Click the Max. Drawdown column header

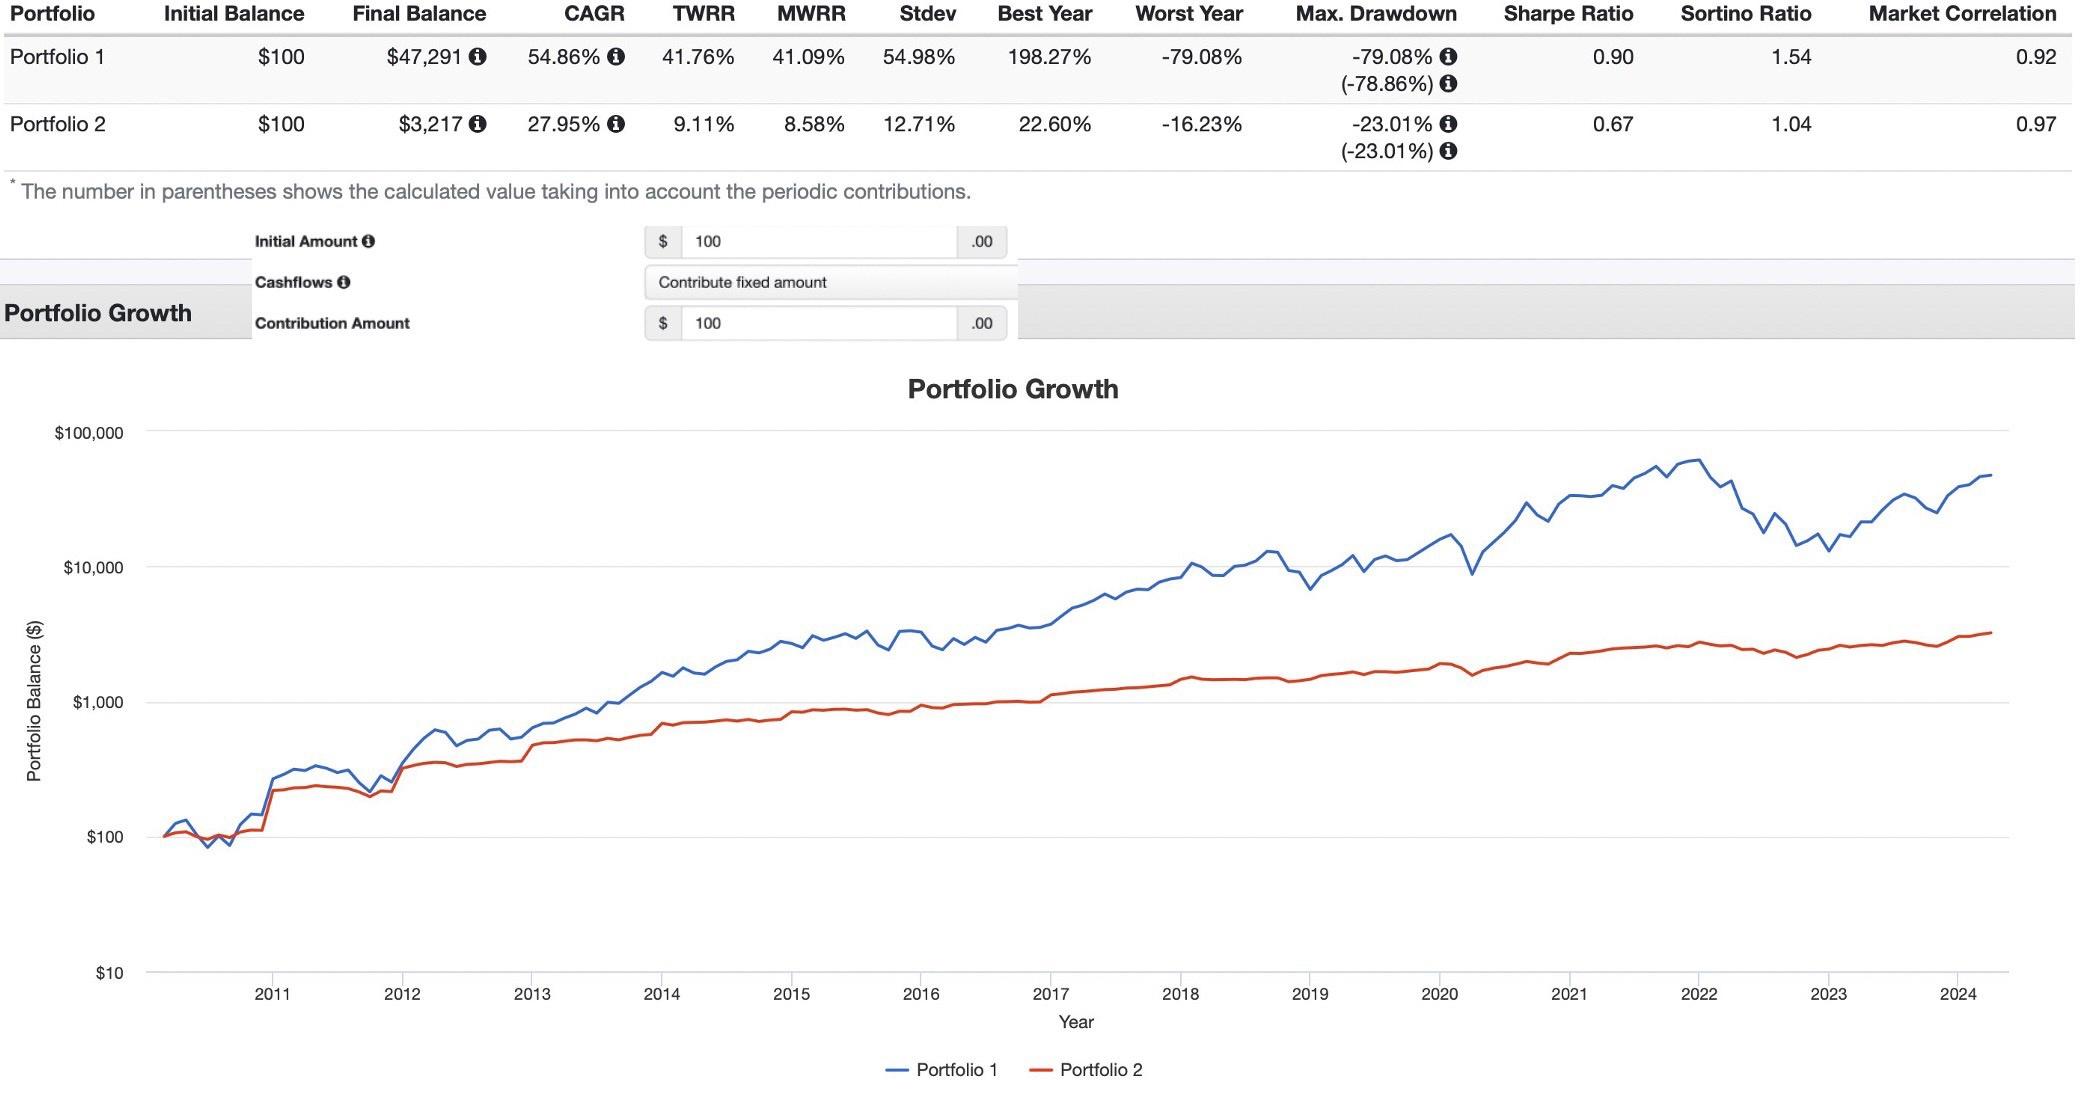tap(1375, 14)
